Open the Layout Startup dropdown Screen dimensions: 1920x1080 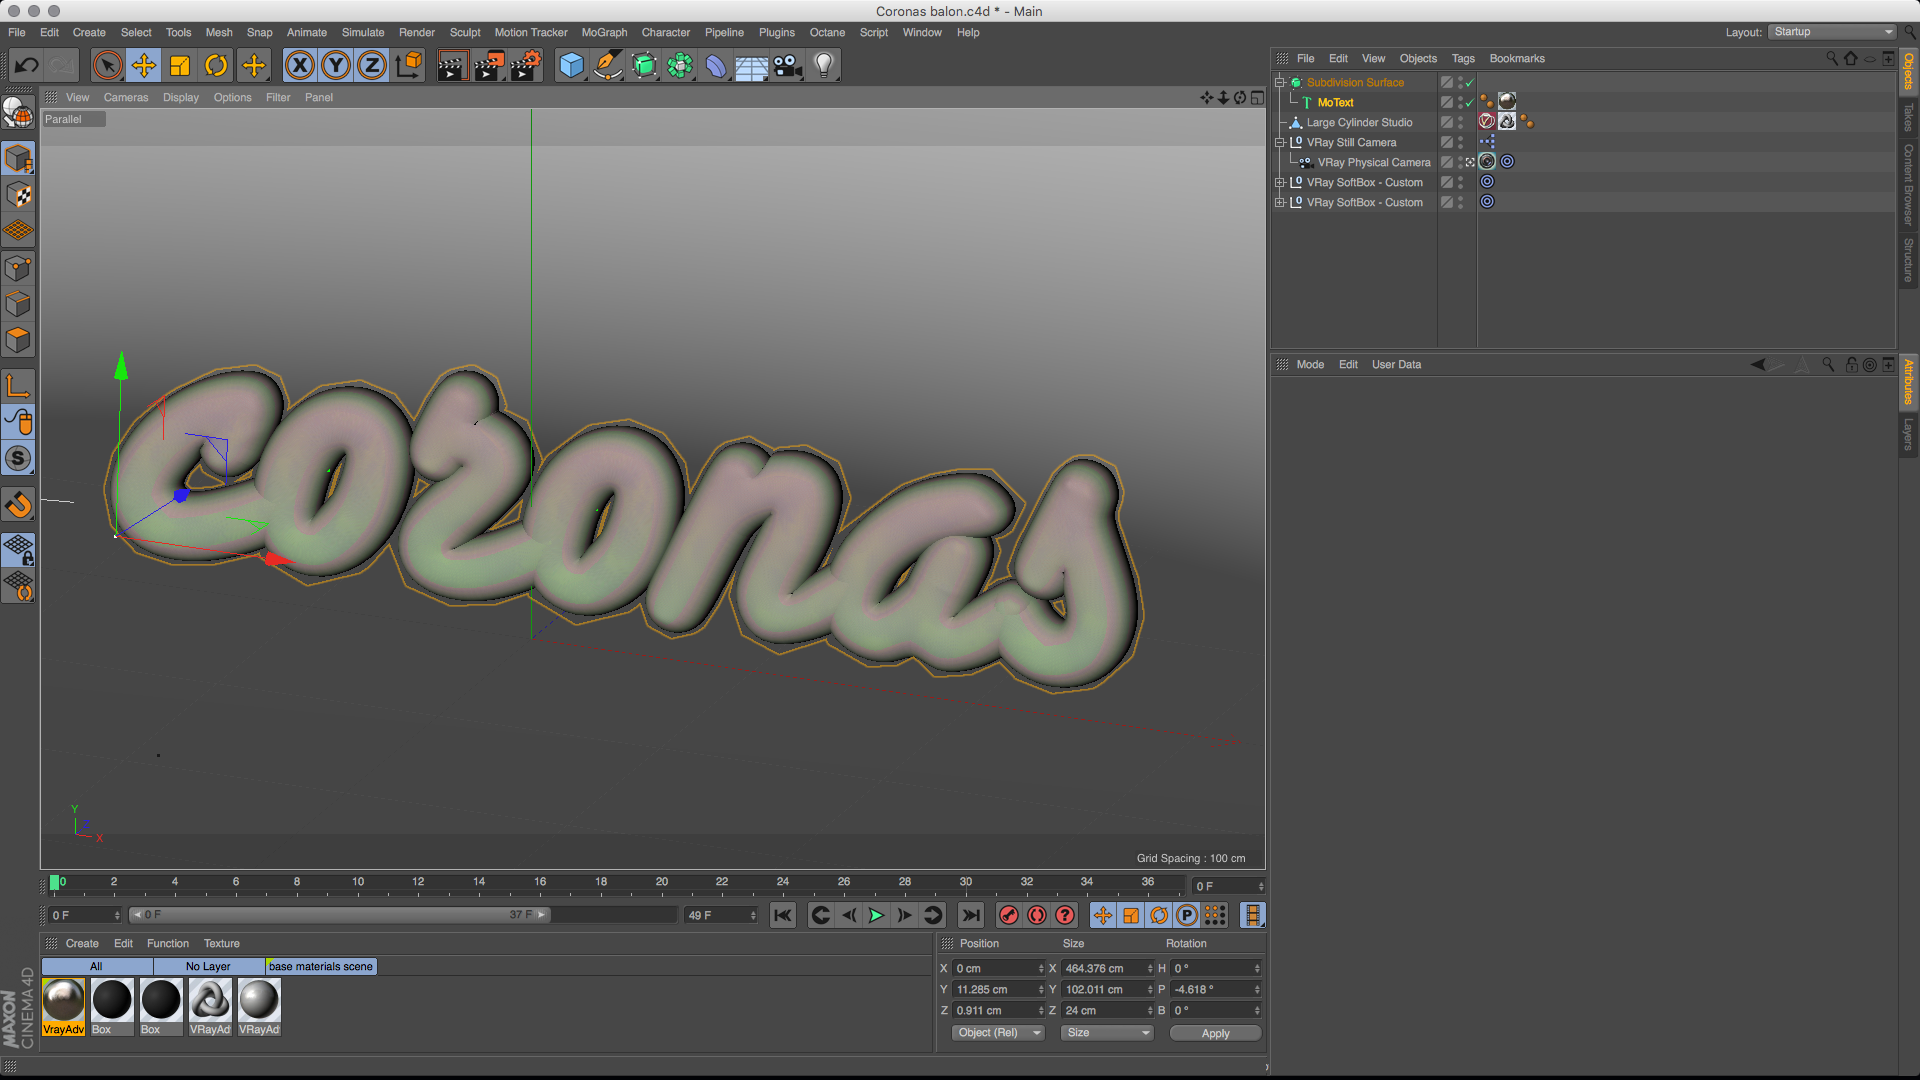coord(1833,32)
